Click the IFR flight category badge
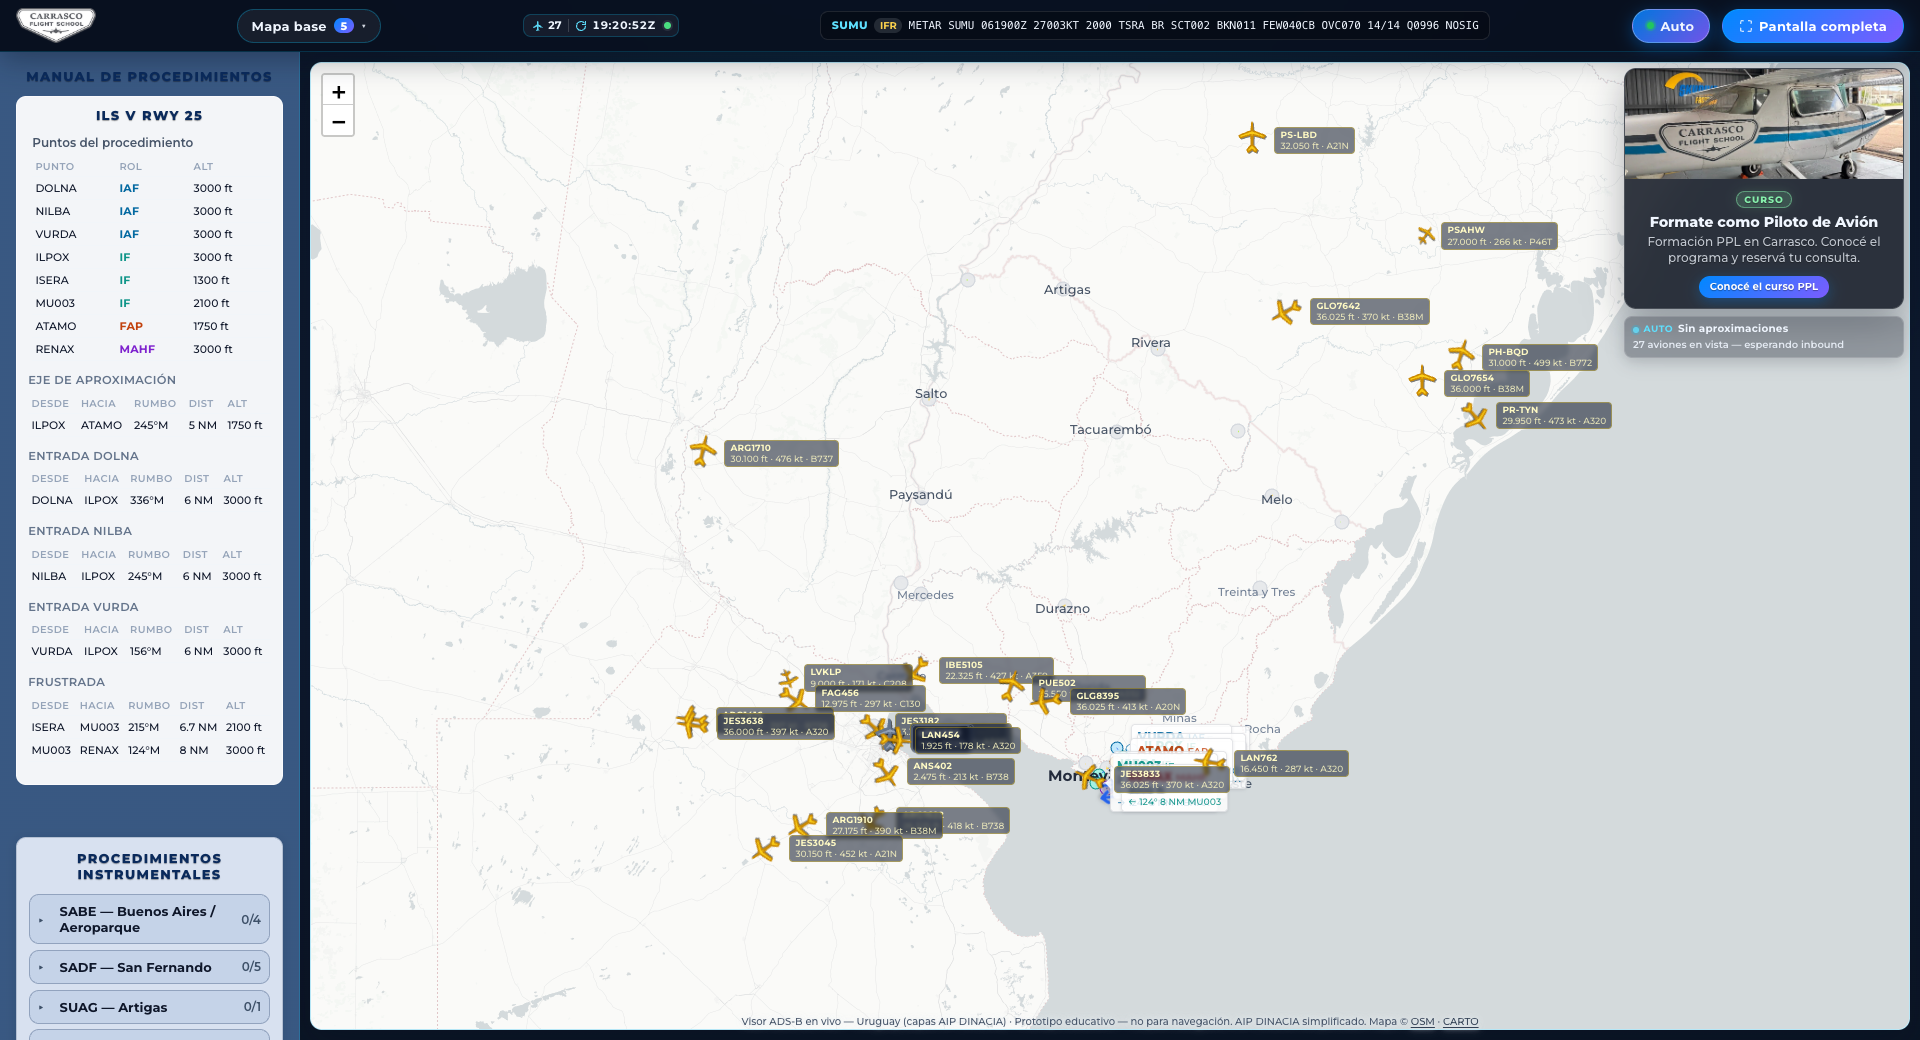This screenshot has width=1920, height=1040. coord(888,26)
